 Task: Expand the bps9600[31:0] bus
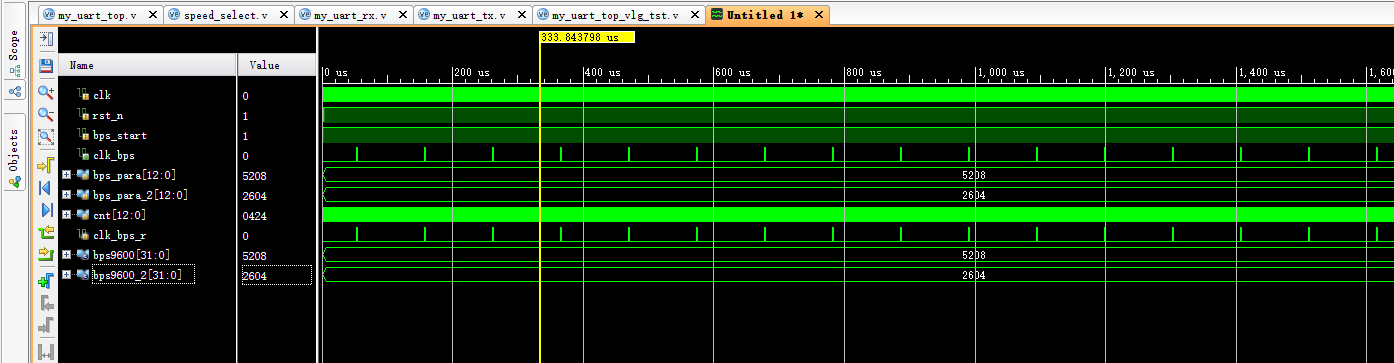[66, 255]
